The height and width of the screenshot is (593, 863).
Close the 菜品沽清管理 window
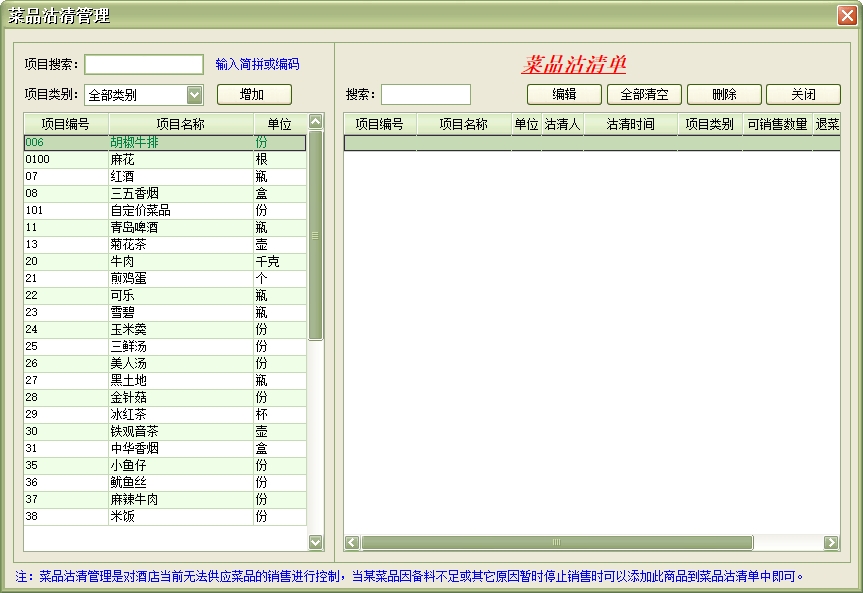846,15
